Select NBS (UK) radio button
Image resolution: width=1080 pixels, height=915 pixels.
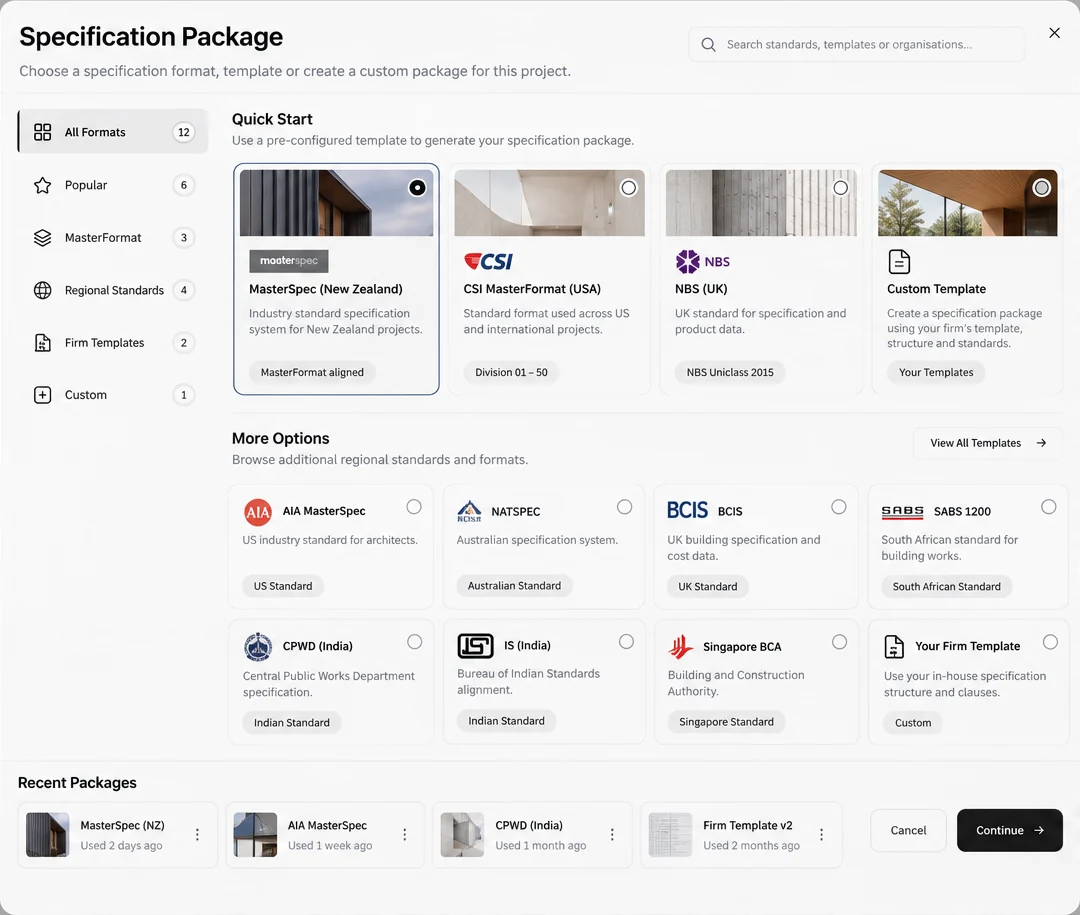pos(840,188)
